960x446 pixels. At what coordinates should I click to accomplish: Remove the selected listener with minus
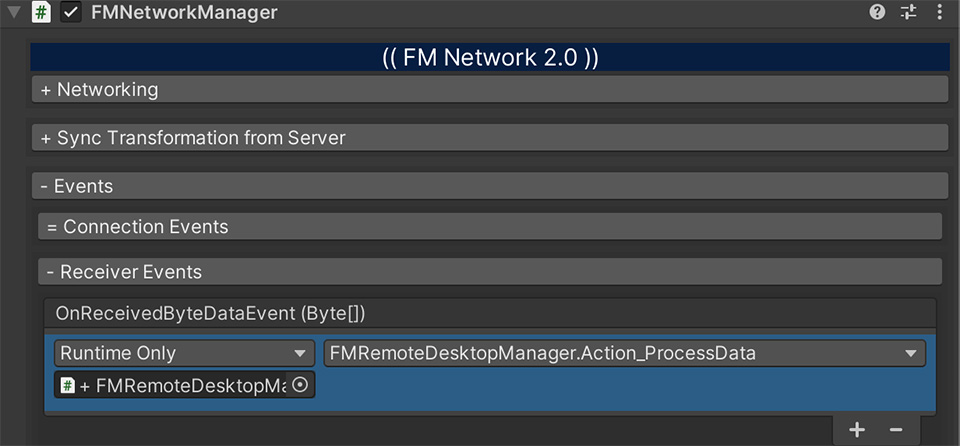pos(895,429)
